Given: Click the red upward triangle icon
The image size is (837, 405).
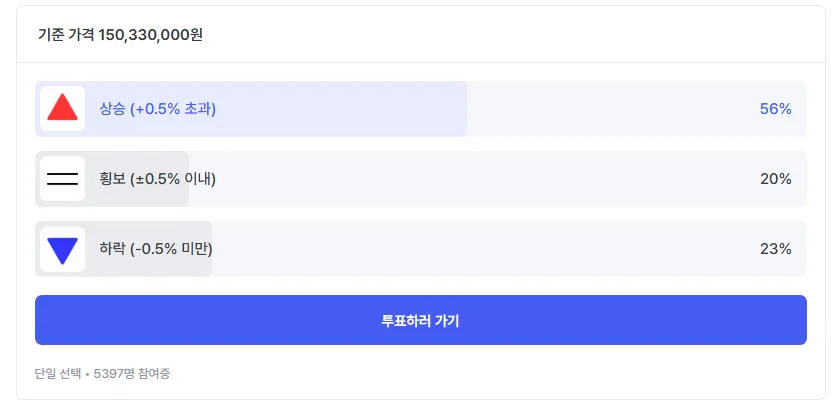Looking at the screenshot, I should pyautogui.click(x=62, y=108).
